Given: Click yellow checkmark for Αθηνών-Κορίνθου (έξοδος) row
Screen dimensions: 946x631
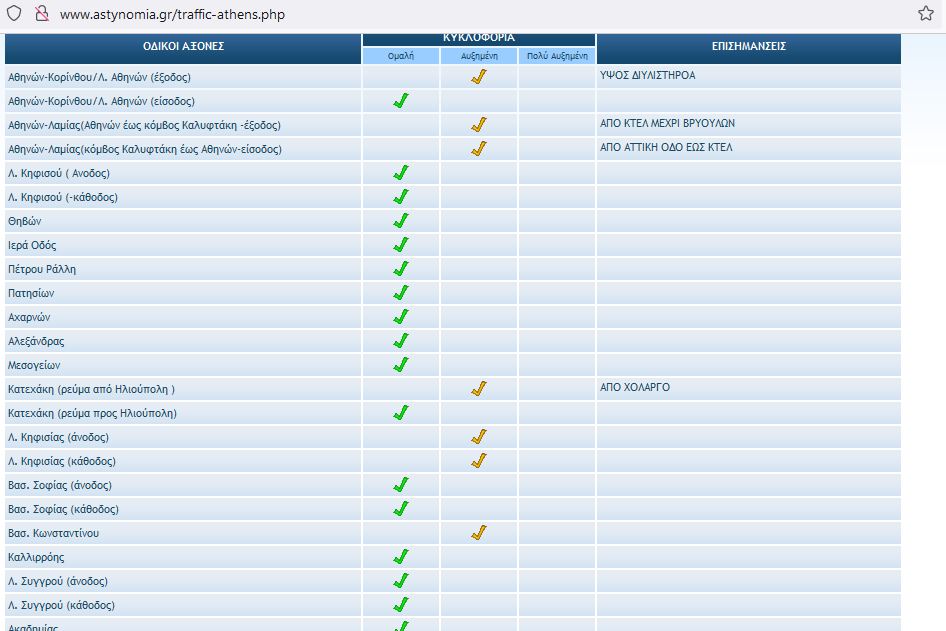Looking at the screenshot, I should (479, 77).
